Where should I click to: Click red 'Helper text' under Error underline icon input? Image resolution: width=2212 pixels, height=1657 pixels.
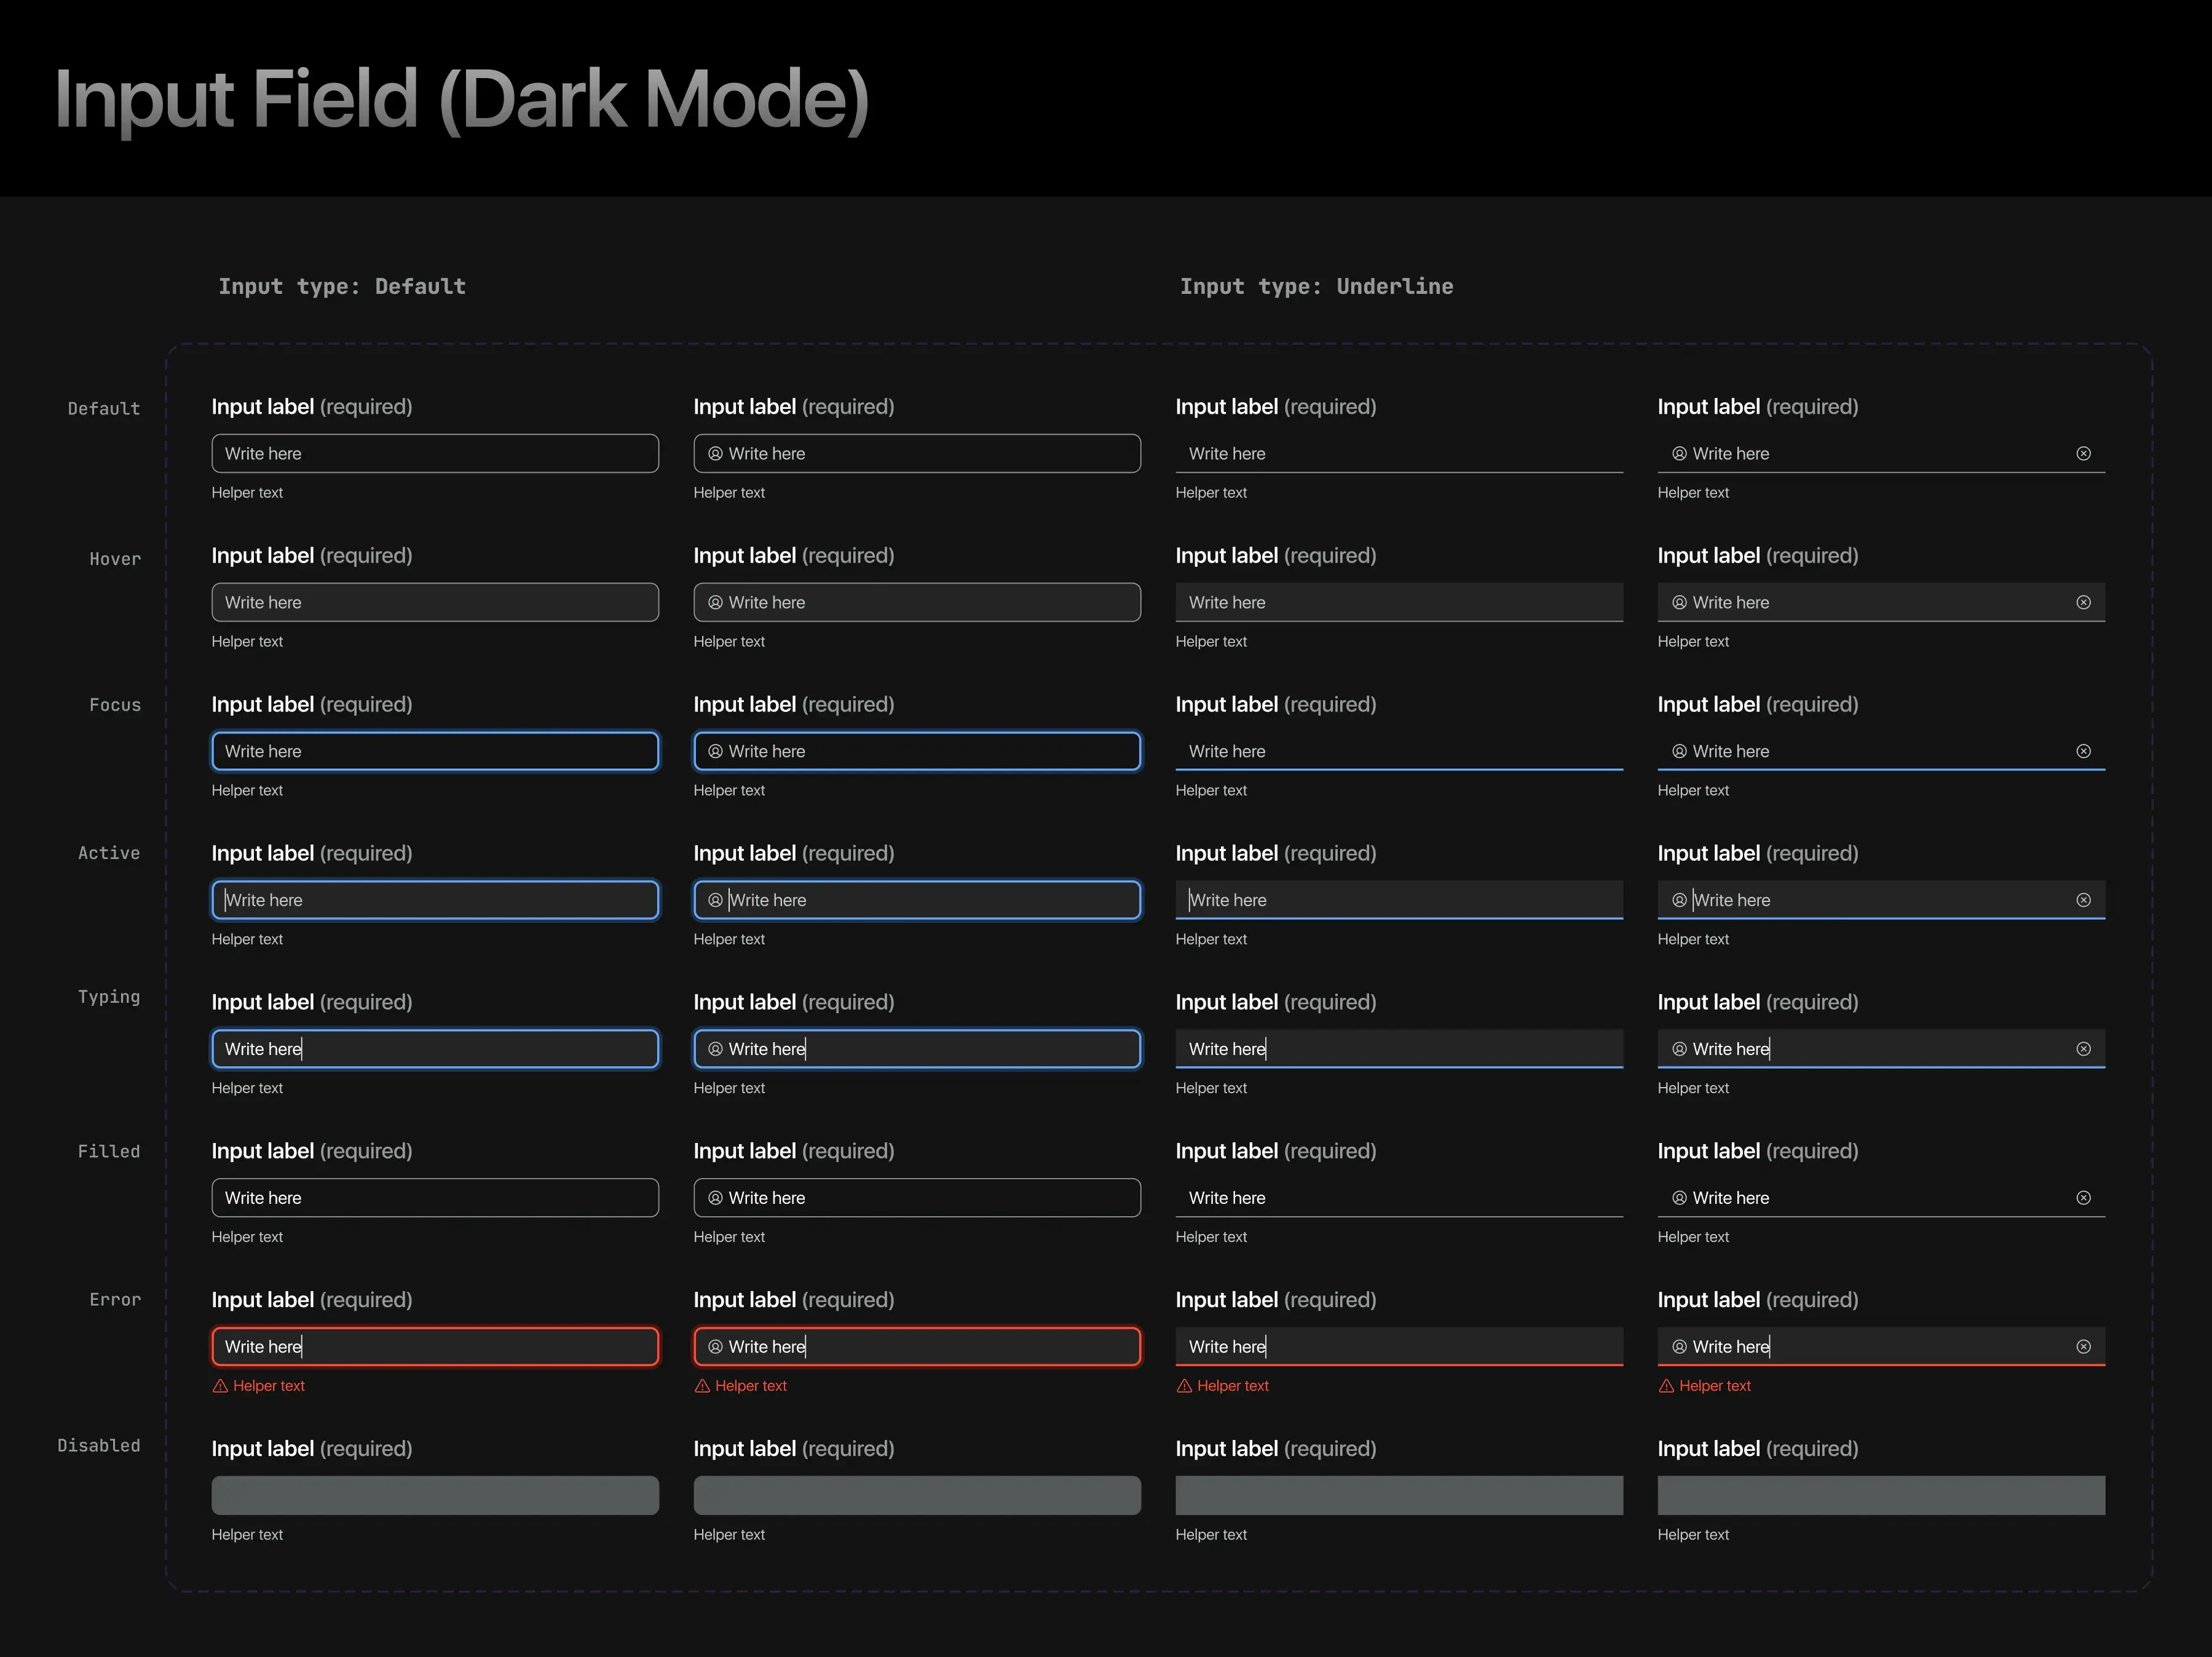(1715, 1386)
